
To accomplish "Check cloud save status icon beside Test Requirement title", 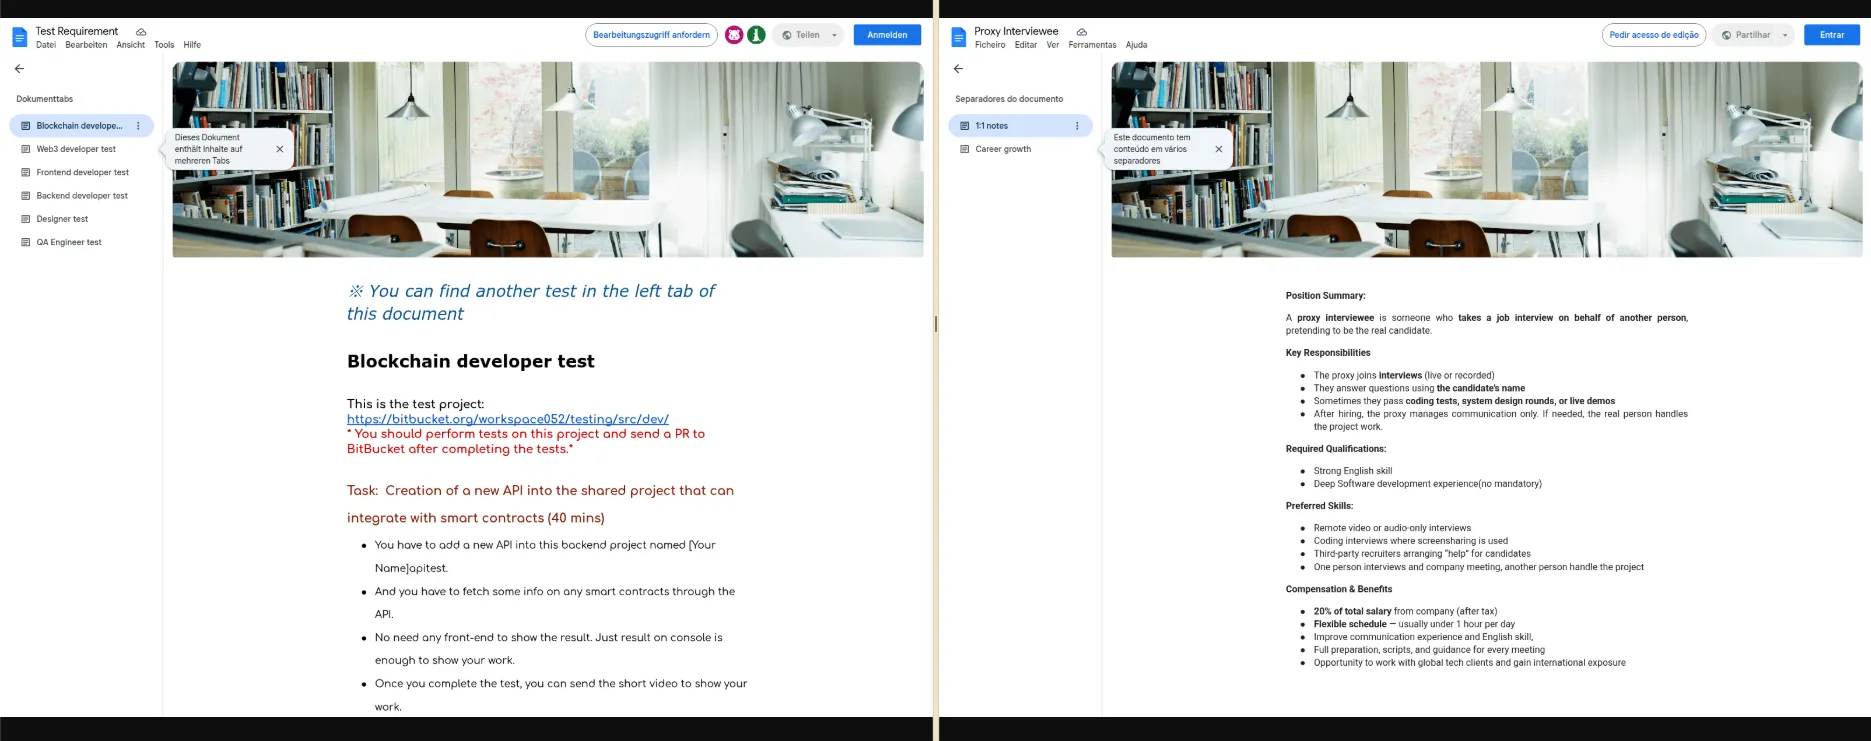I will [x=141, y=32].
